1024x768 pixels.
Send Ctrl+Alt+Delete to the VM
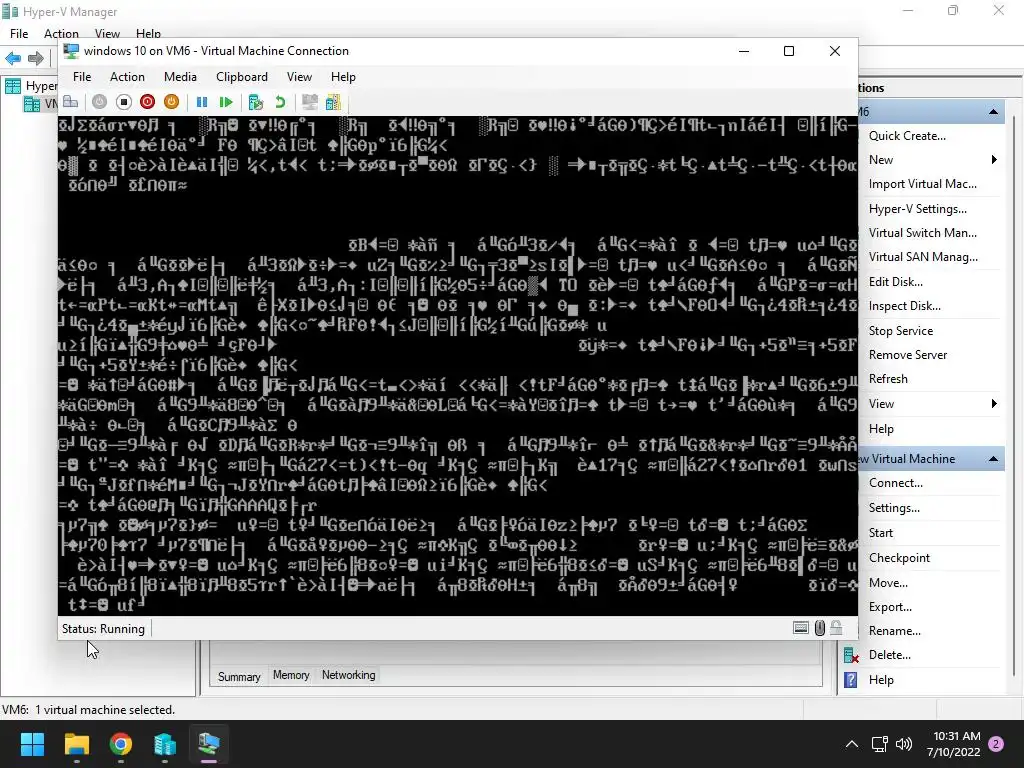71,102
